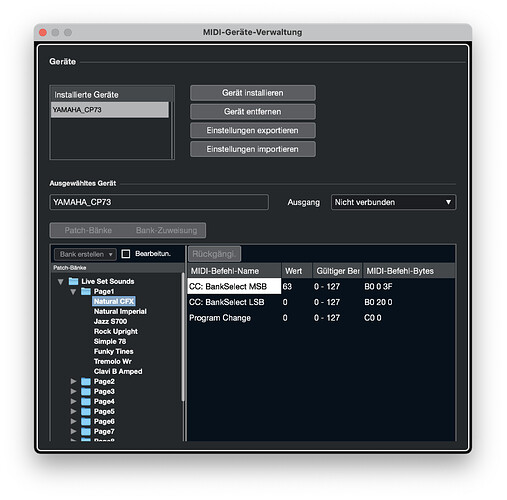Click the Page2 folder icon
This screenshot has height=500, width=507.
tap(86, 381)
